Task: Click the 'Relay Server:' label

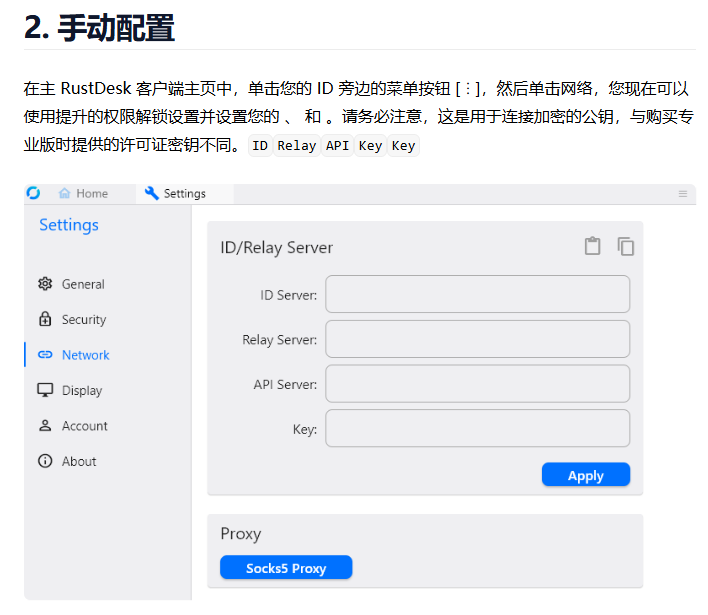Action: 279,340
